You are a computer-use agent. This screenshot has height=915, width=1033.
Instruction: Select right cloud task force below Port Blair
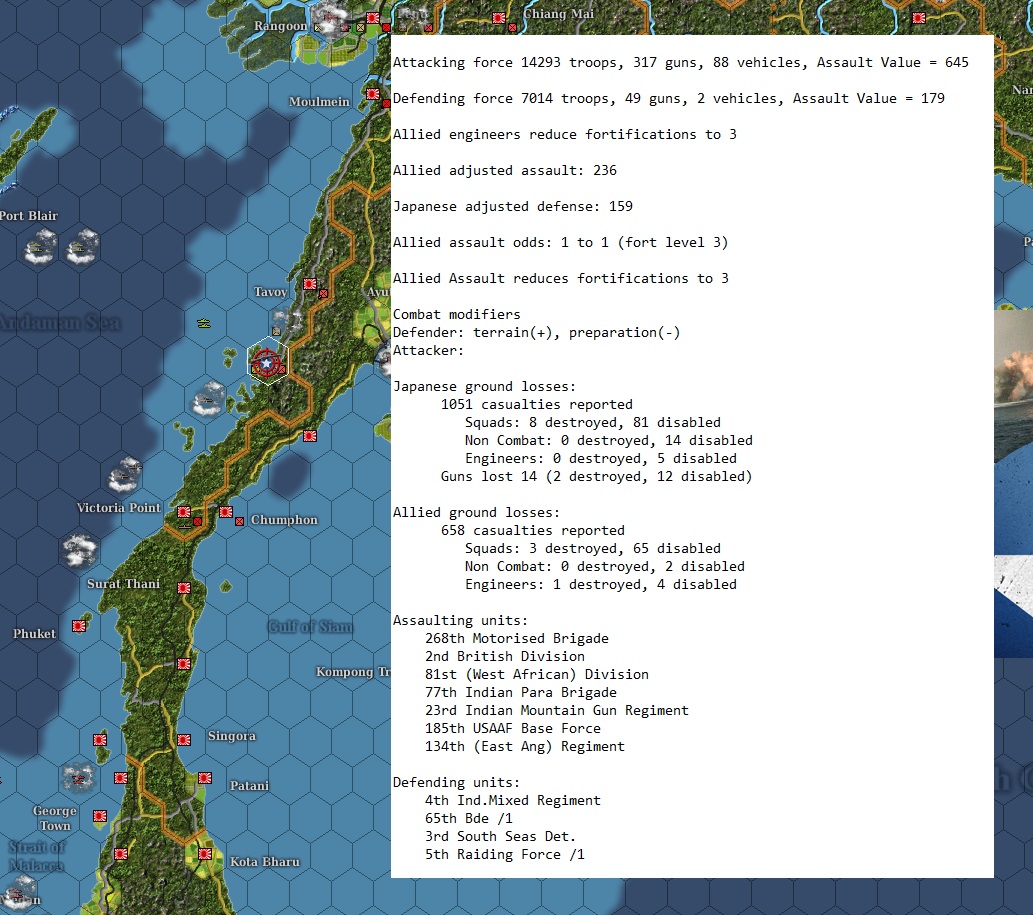pyautogui.click(x=82, y=246)
